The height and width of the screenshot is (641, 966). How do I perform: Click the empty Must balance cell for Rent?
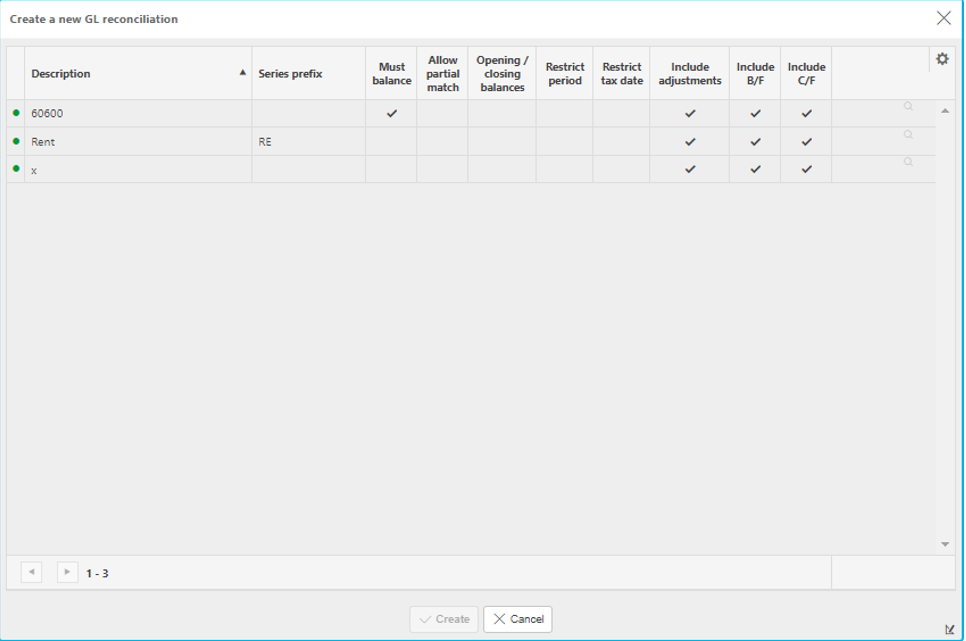[x=391, y=142]
